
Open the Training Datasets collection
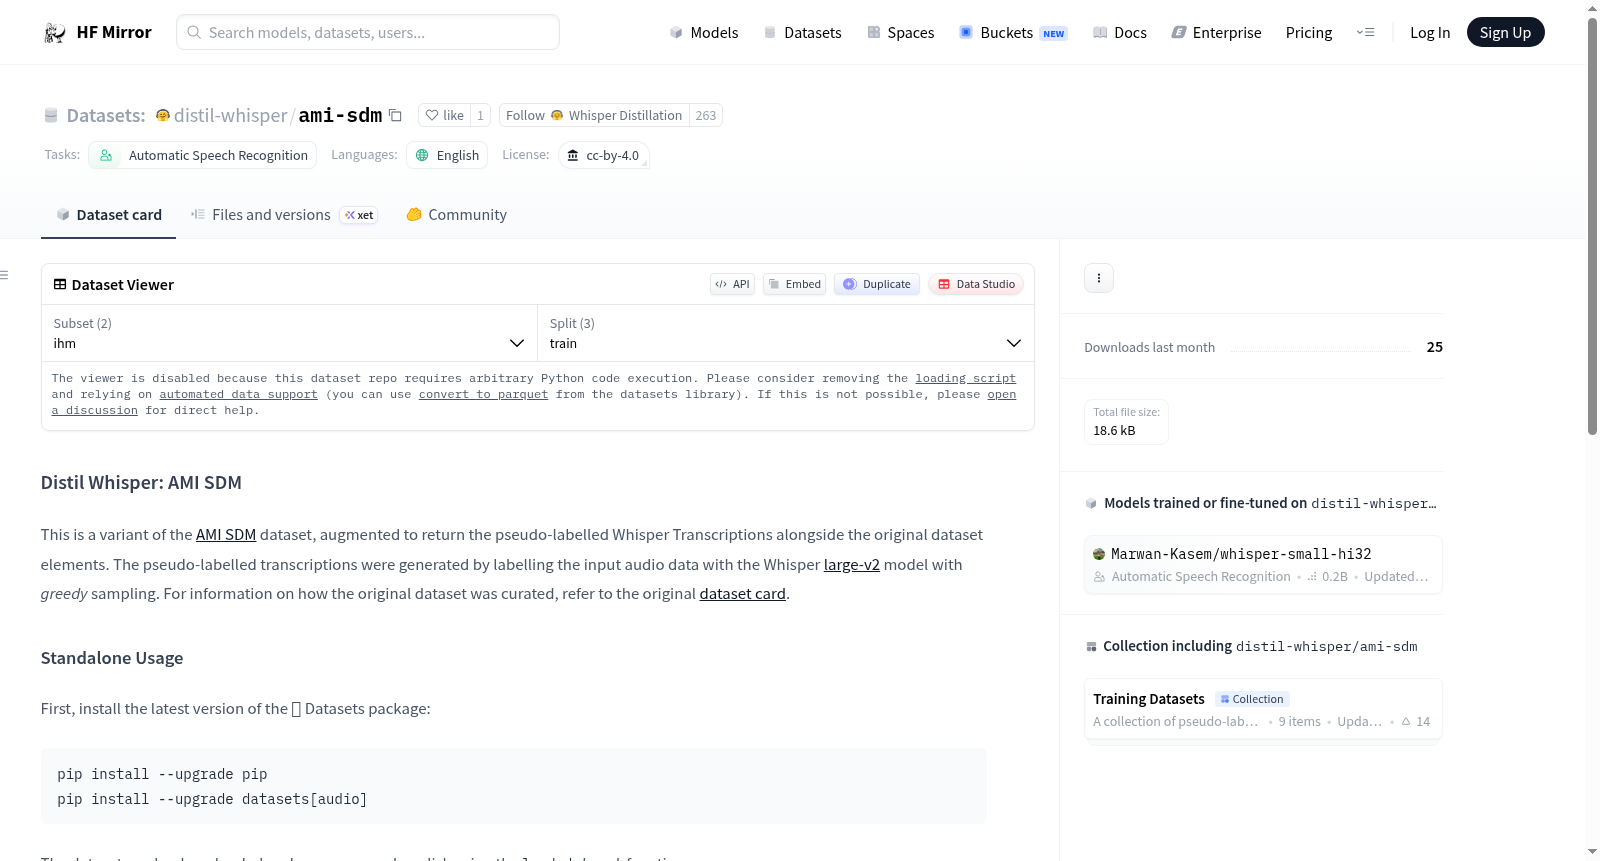pos(1263,709)
